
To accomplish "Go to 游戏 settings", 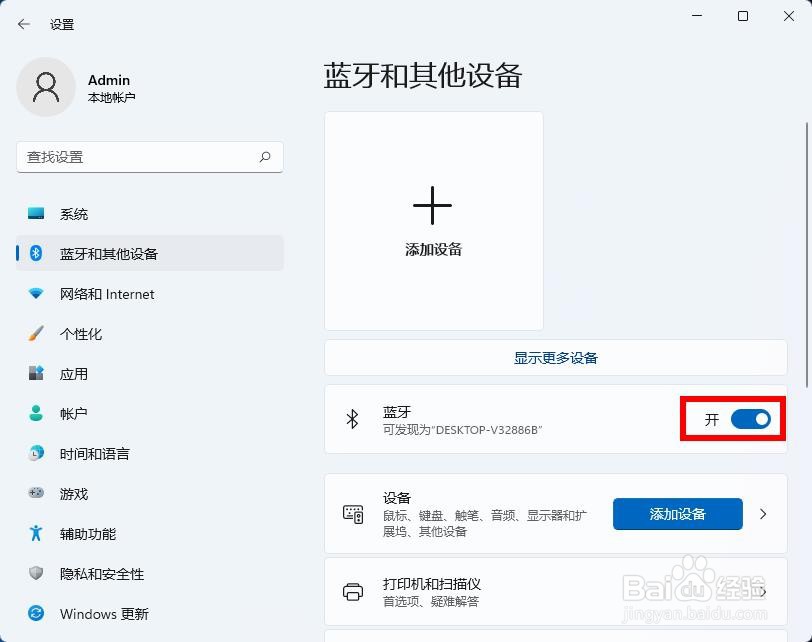I will (x=150, y=493).
